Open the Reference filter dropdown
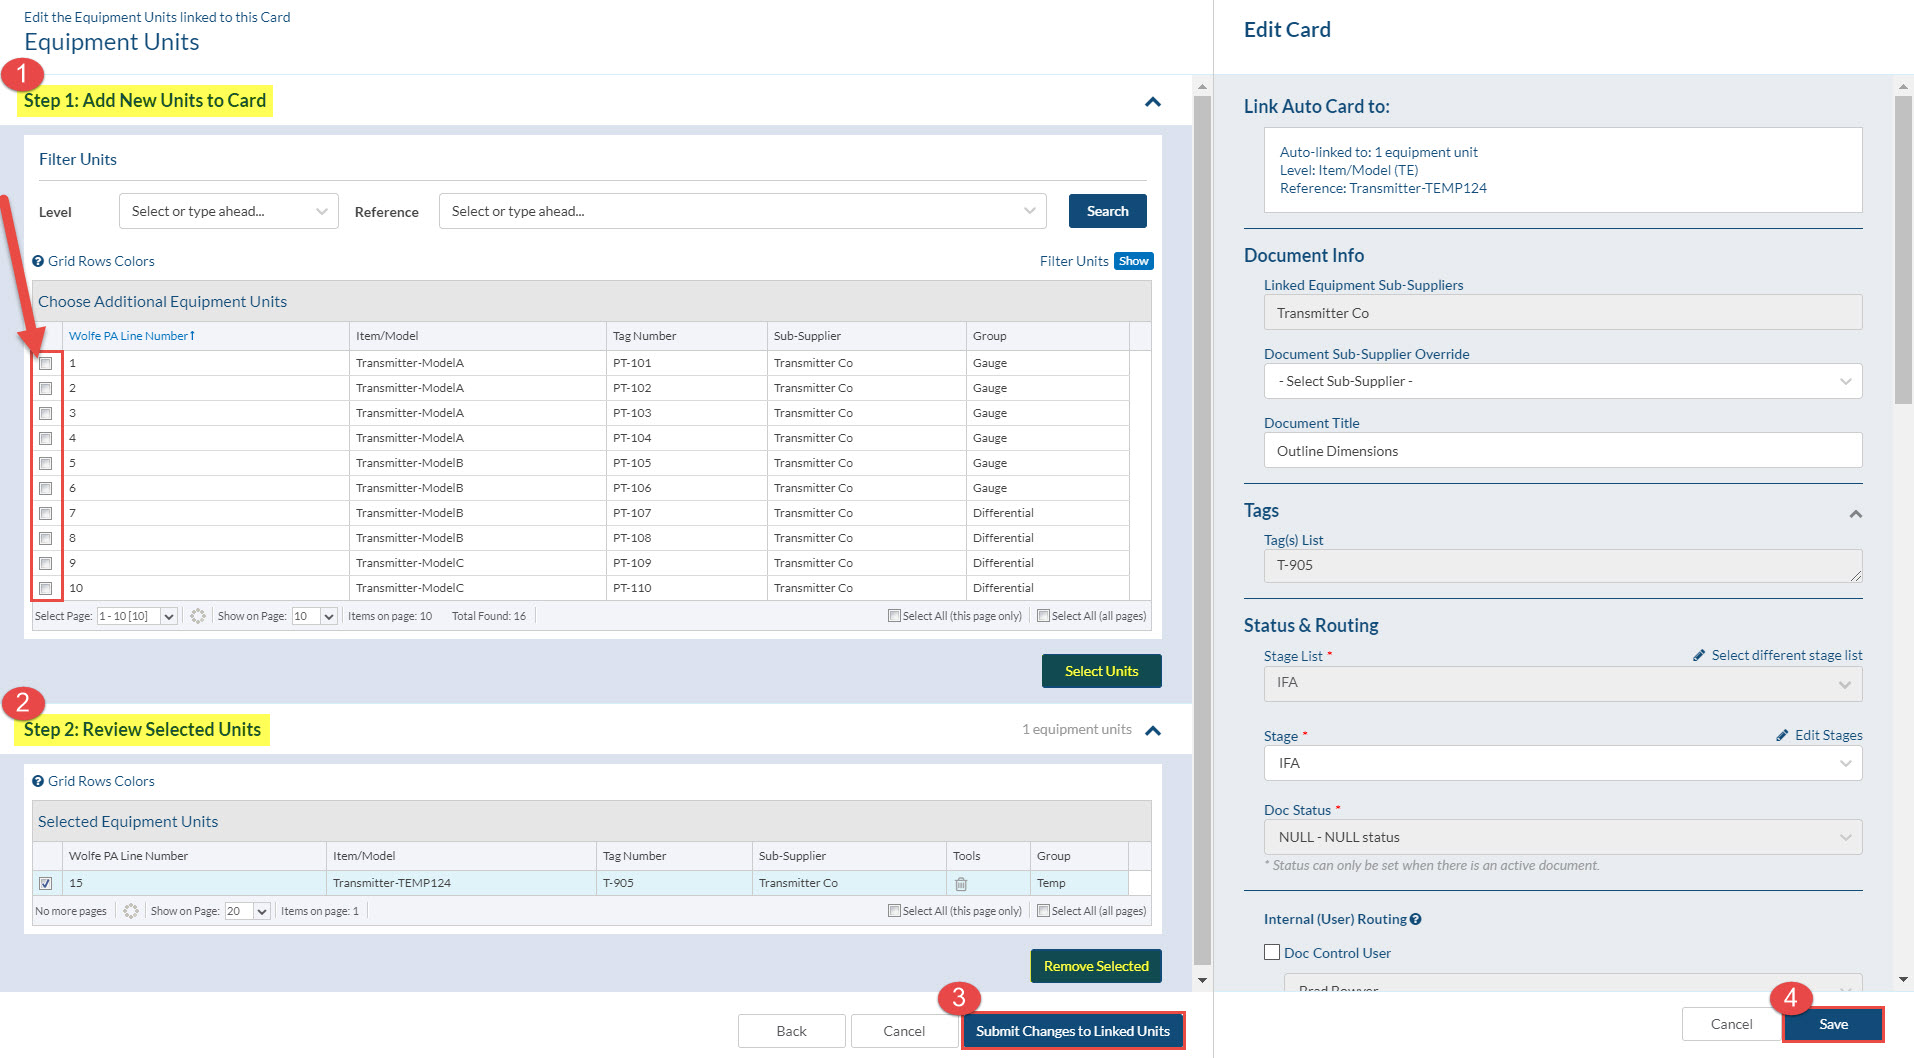Image resolution: width=1914 pixels, height=1058 pixels. click(742, 211)
